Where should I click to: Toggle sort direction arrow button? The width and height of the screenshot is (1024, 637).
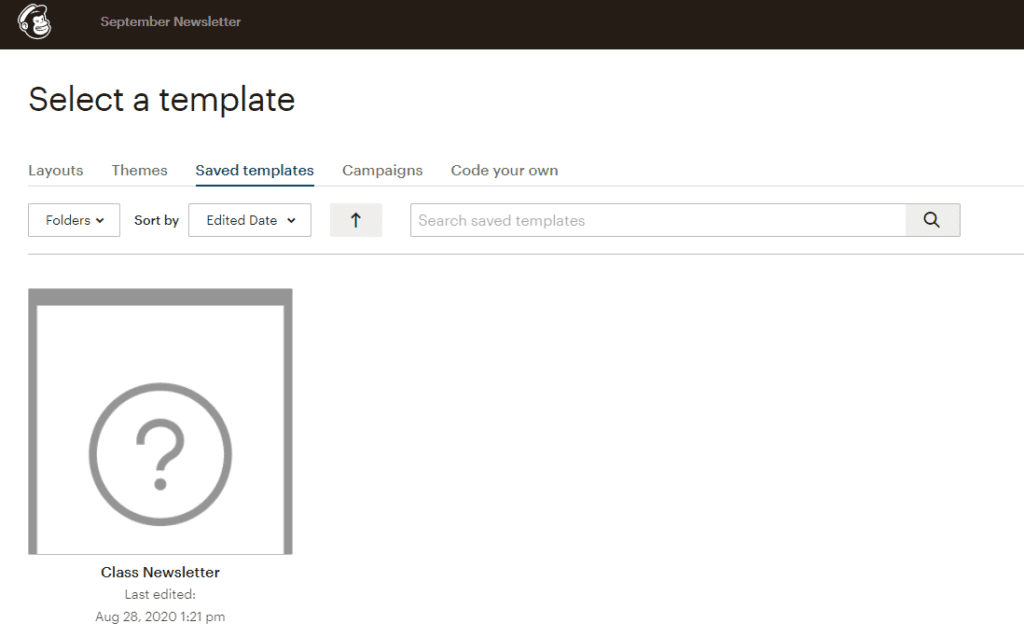tap(356, 220)
